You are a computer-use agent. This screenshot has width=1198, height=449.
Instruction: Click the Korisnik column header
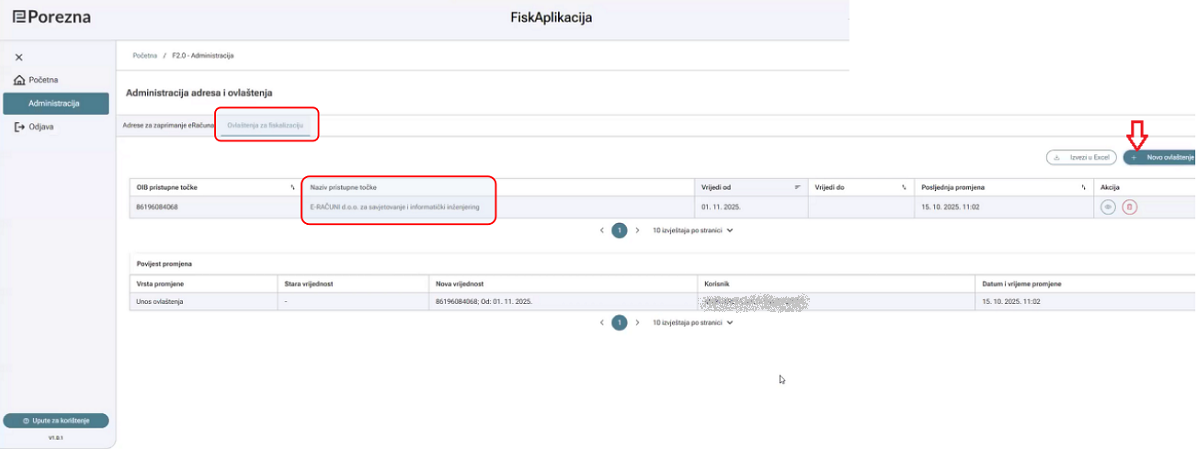click(835, 283)
